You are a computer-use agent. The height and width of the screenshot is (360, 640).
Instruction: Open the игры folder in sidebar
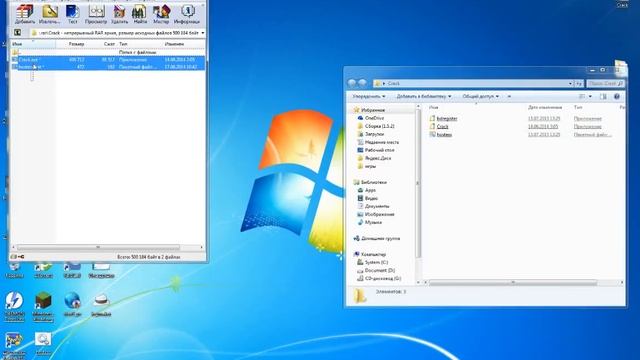pos(367,166)
